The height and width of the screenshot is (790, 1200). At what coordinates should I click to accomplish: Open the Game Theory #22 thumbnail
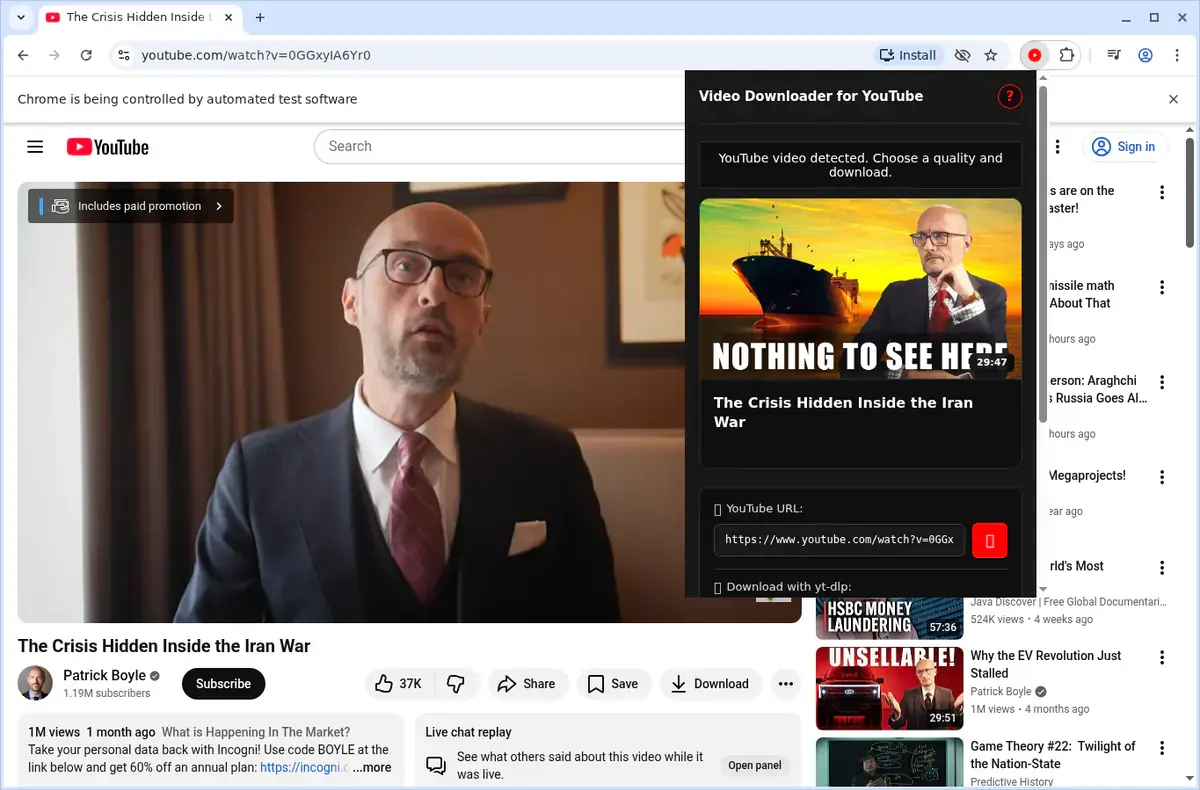point(888,762)
